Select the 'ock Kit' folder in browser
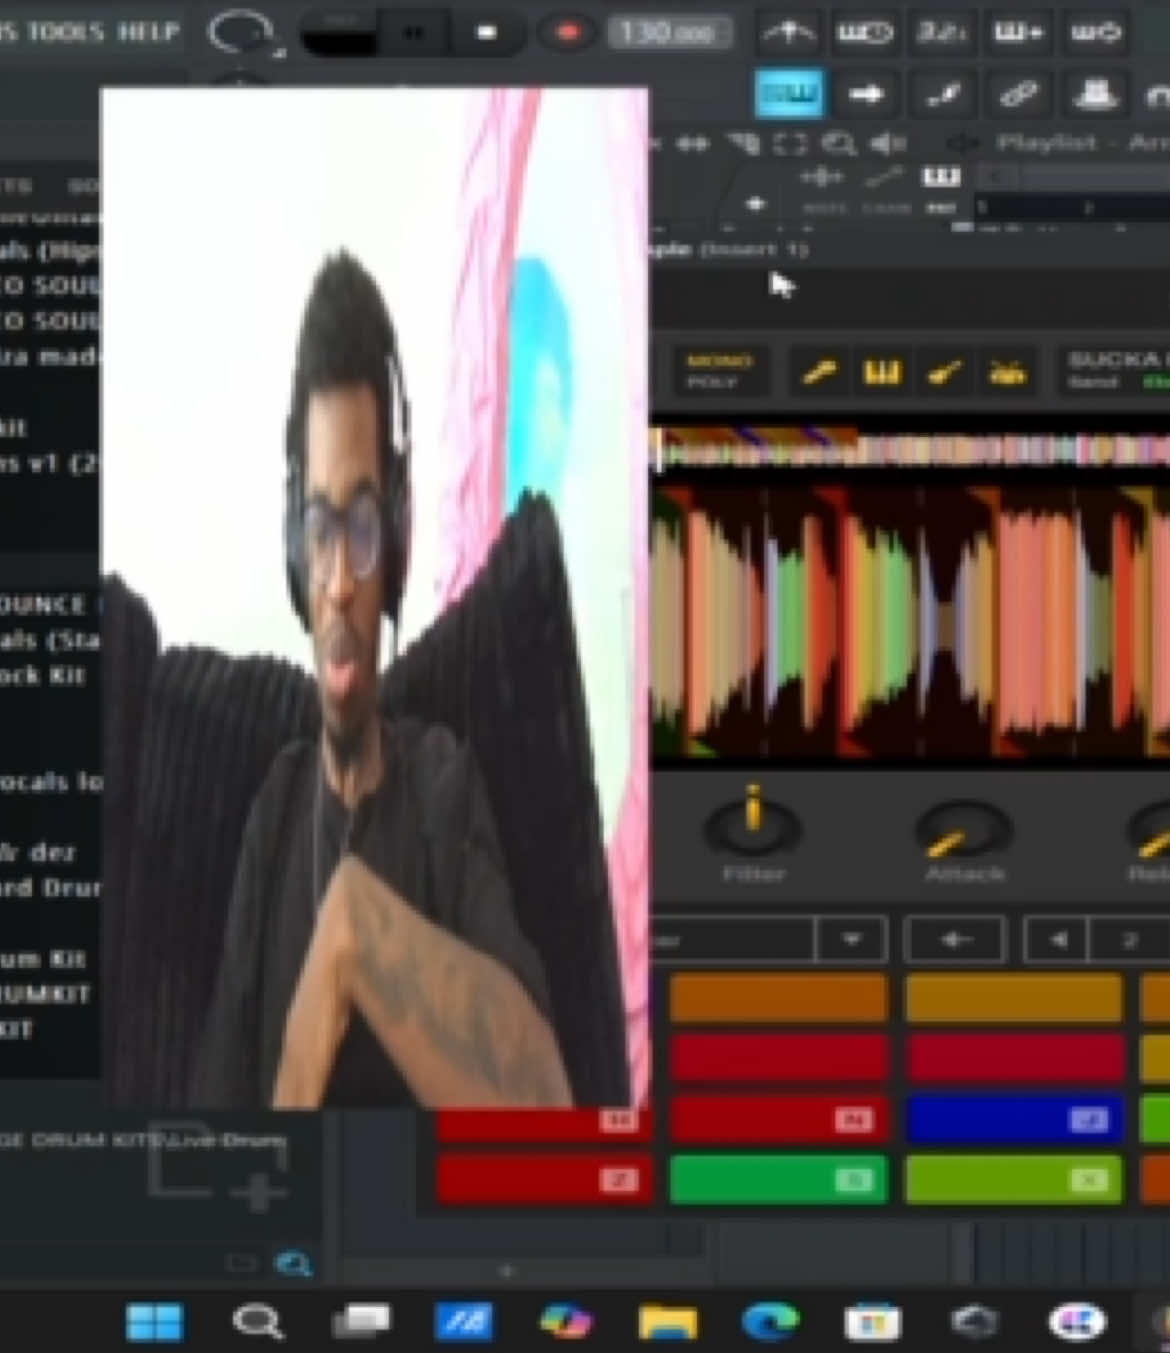Screen dimensions: 1170x1353 [x=43, y=675]
